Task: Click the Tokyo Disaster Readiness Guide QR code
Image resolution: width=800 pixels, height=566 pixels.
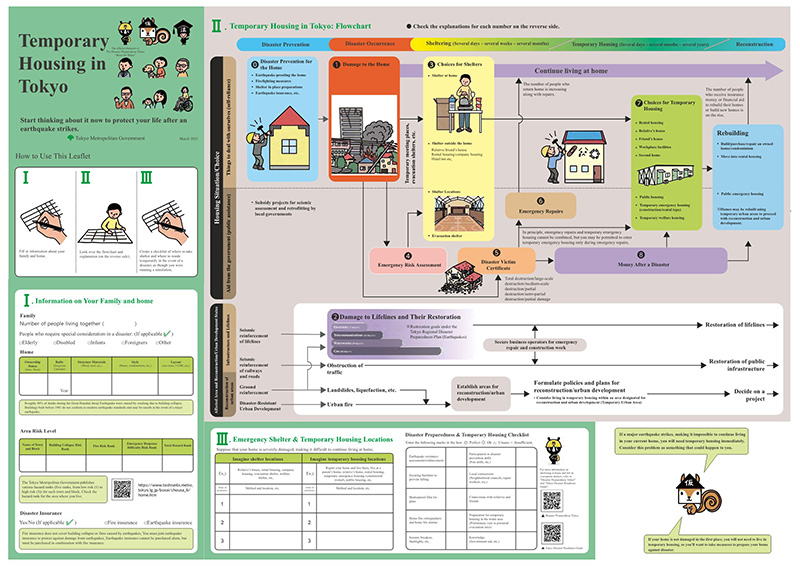Action: 552,534
